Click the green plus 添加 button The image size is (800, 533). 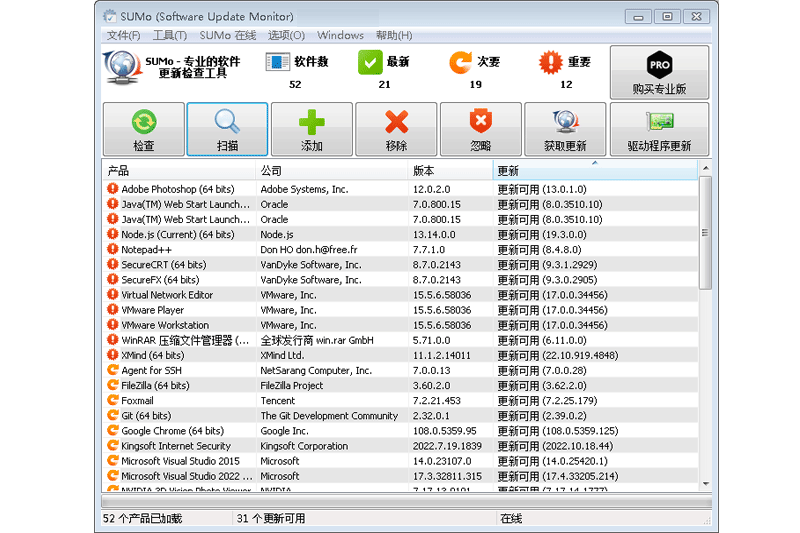point(312,129)
